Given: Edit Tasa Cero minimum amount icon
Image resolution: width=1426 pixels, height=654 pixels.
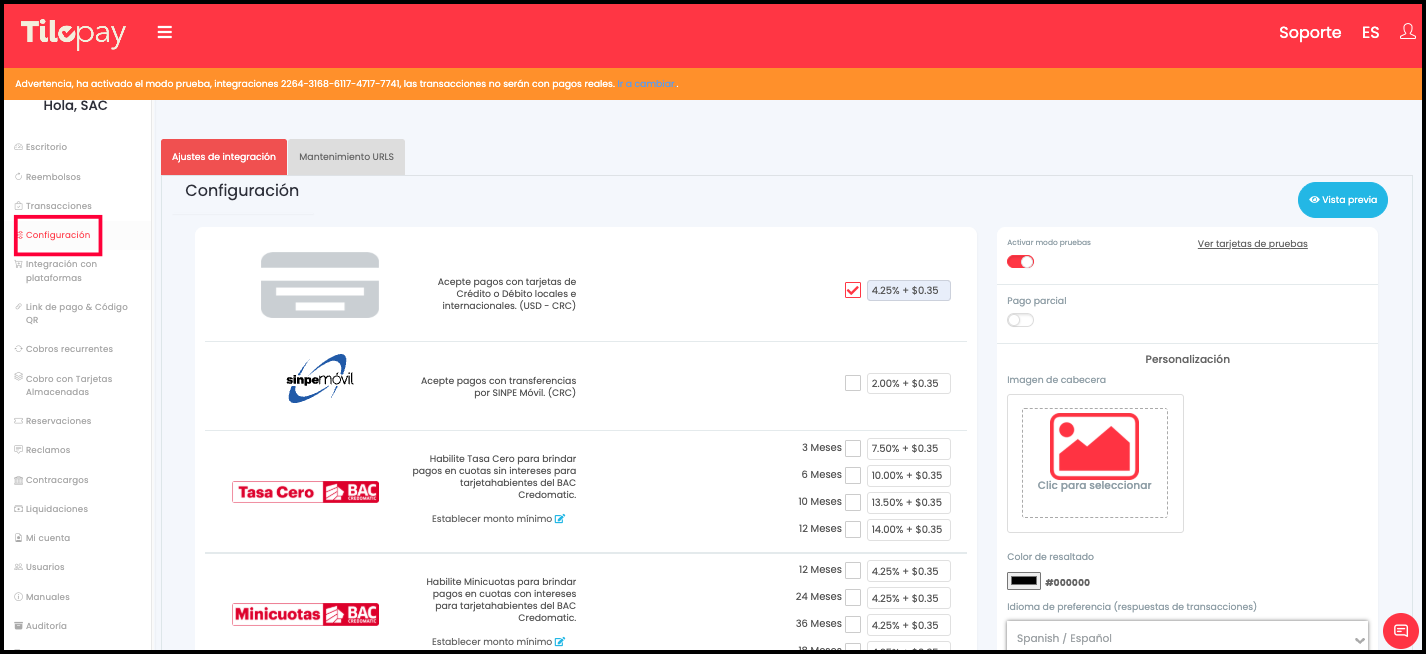Looking at the screenshot, I should 560,519.
